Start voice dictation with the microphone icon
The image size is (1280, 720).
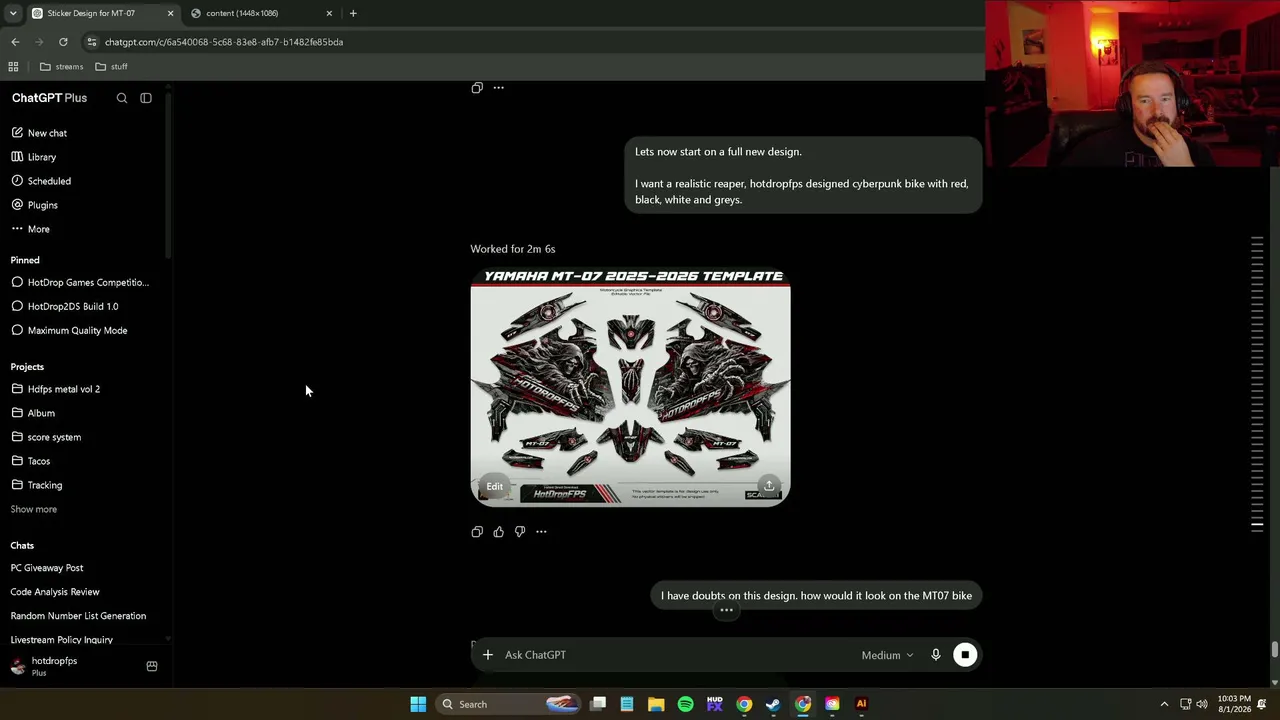pyautogui.click(x=936, y=655)
